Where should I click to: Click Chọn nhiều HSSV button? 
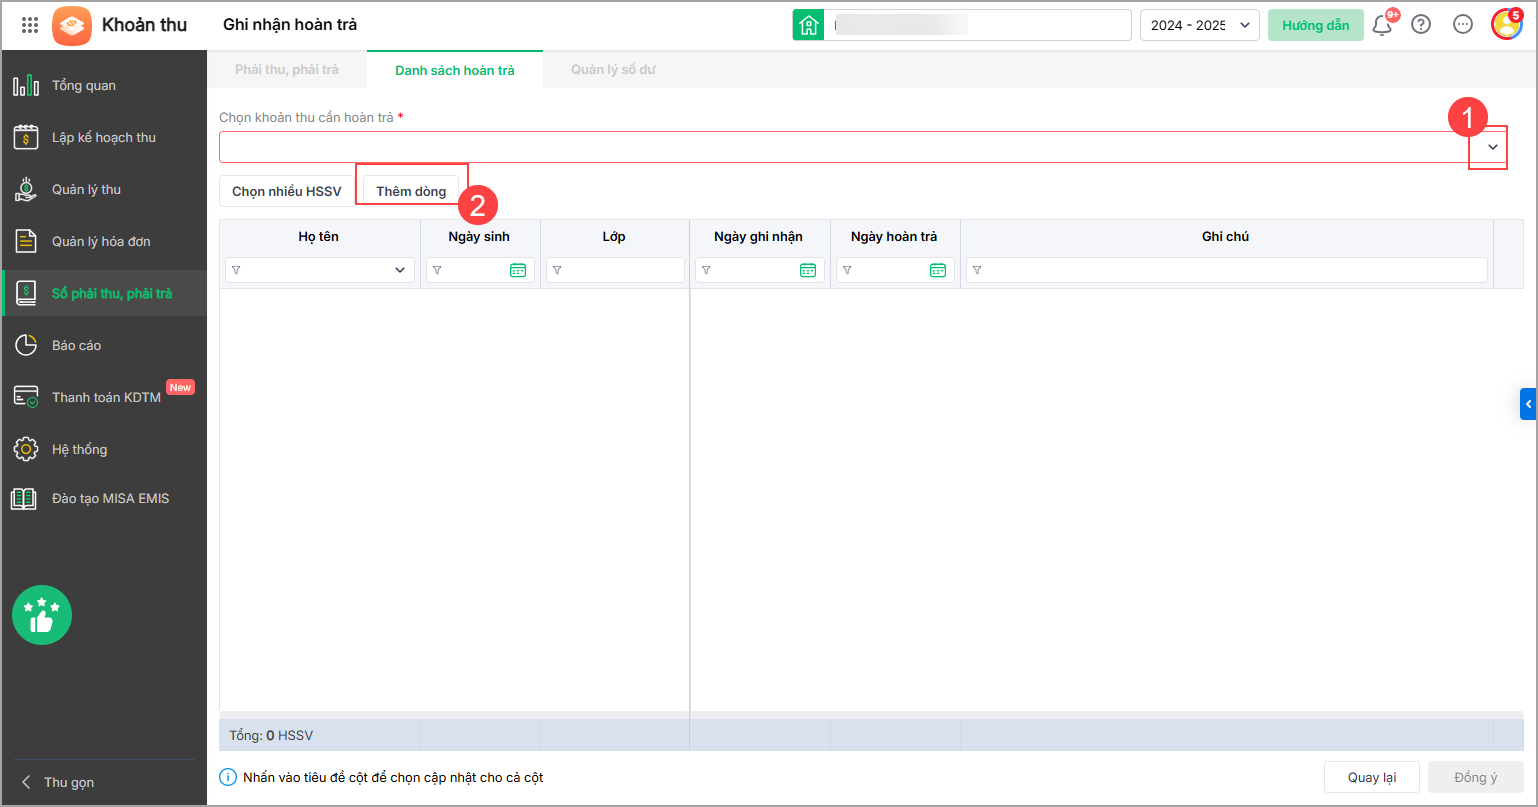[x=287, y=191]
